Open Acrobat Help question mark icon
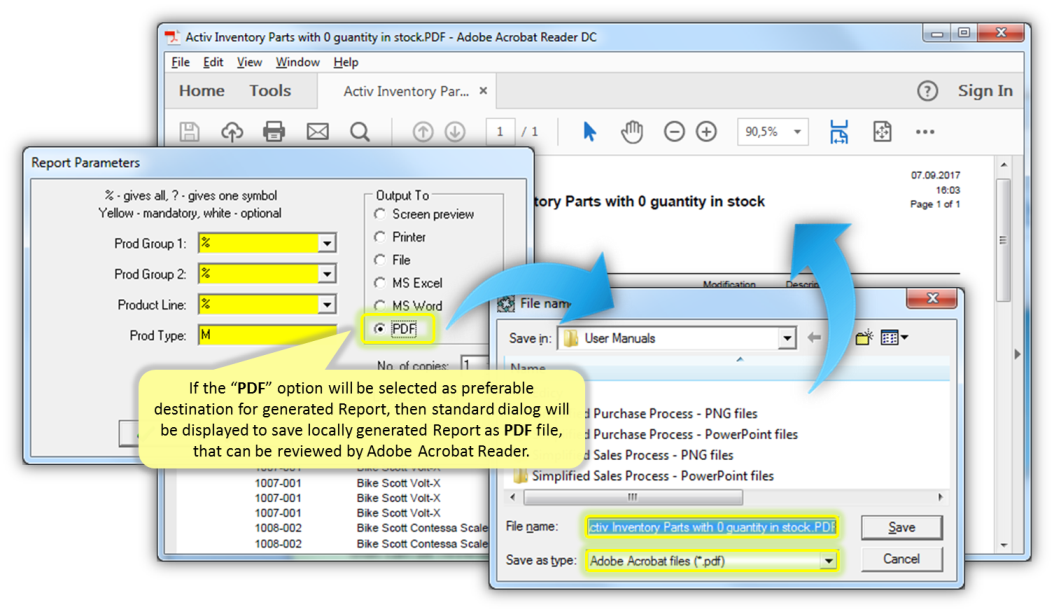Image resolution: width=1054 pixels, height=612 pixels. click(928, 91)
